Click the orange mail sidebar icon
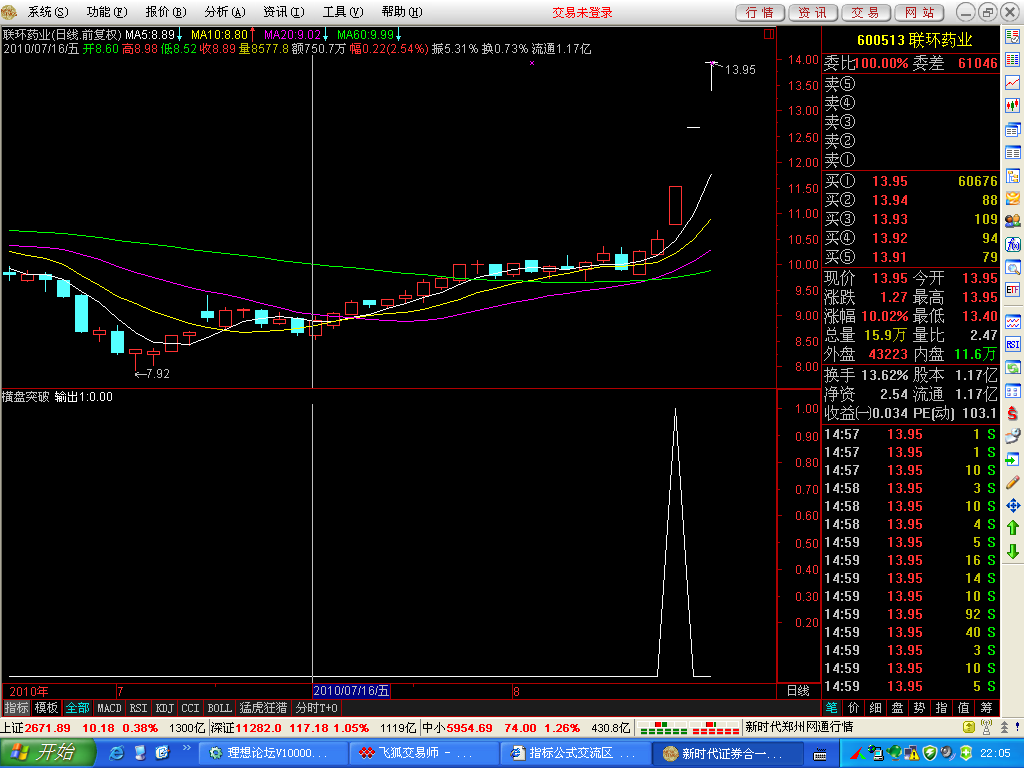Viewport: 1024px width, 768px height. 1012,199
